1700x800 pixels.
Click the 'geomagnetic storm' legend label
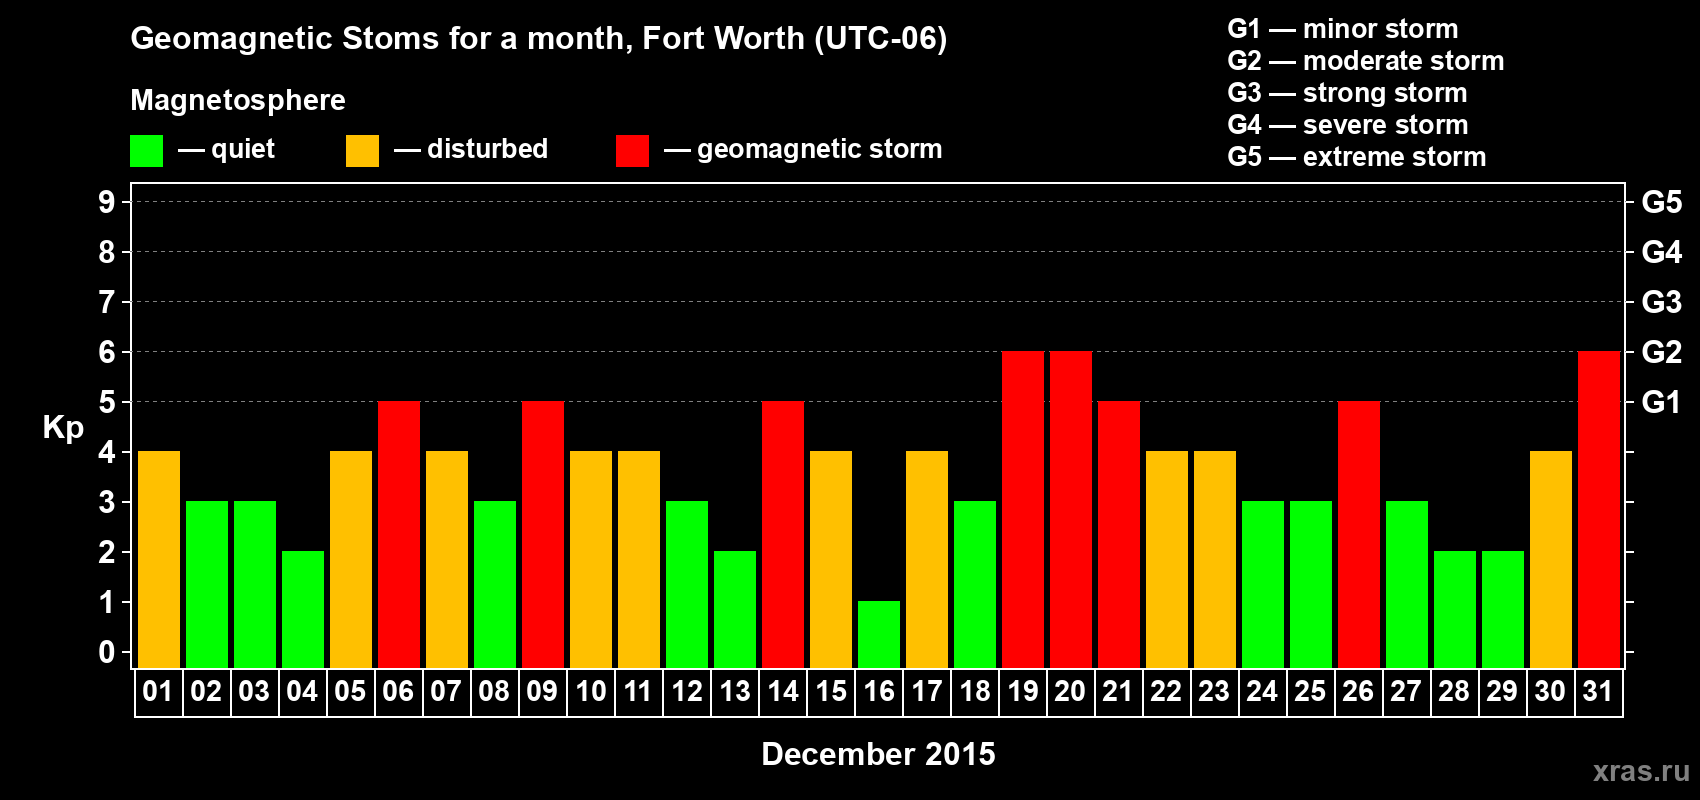click(x=820, y=150)
